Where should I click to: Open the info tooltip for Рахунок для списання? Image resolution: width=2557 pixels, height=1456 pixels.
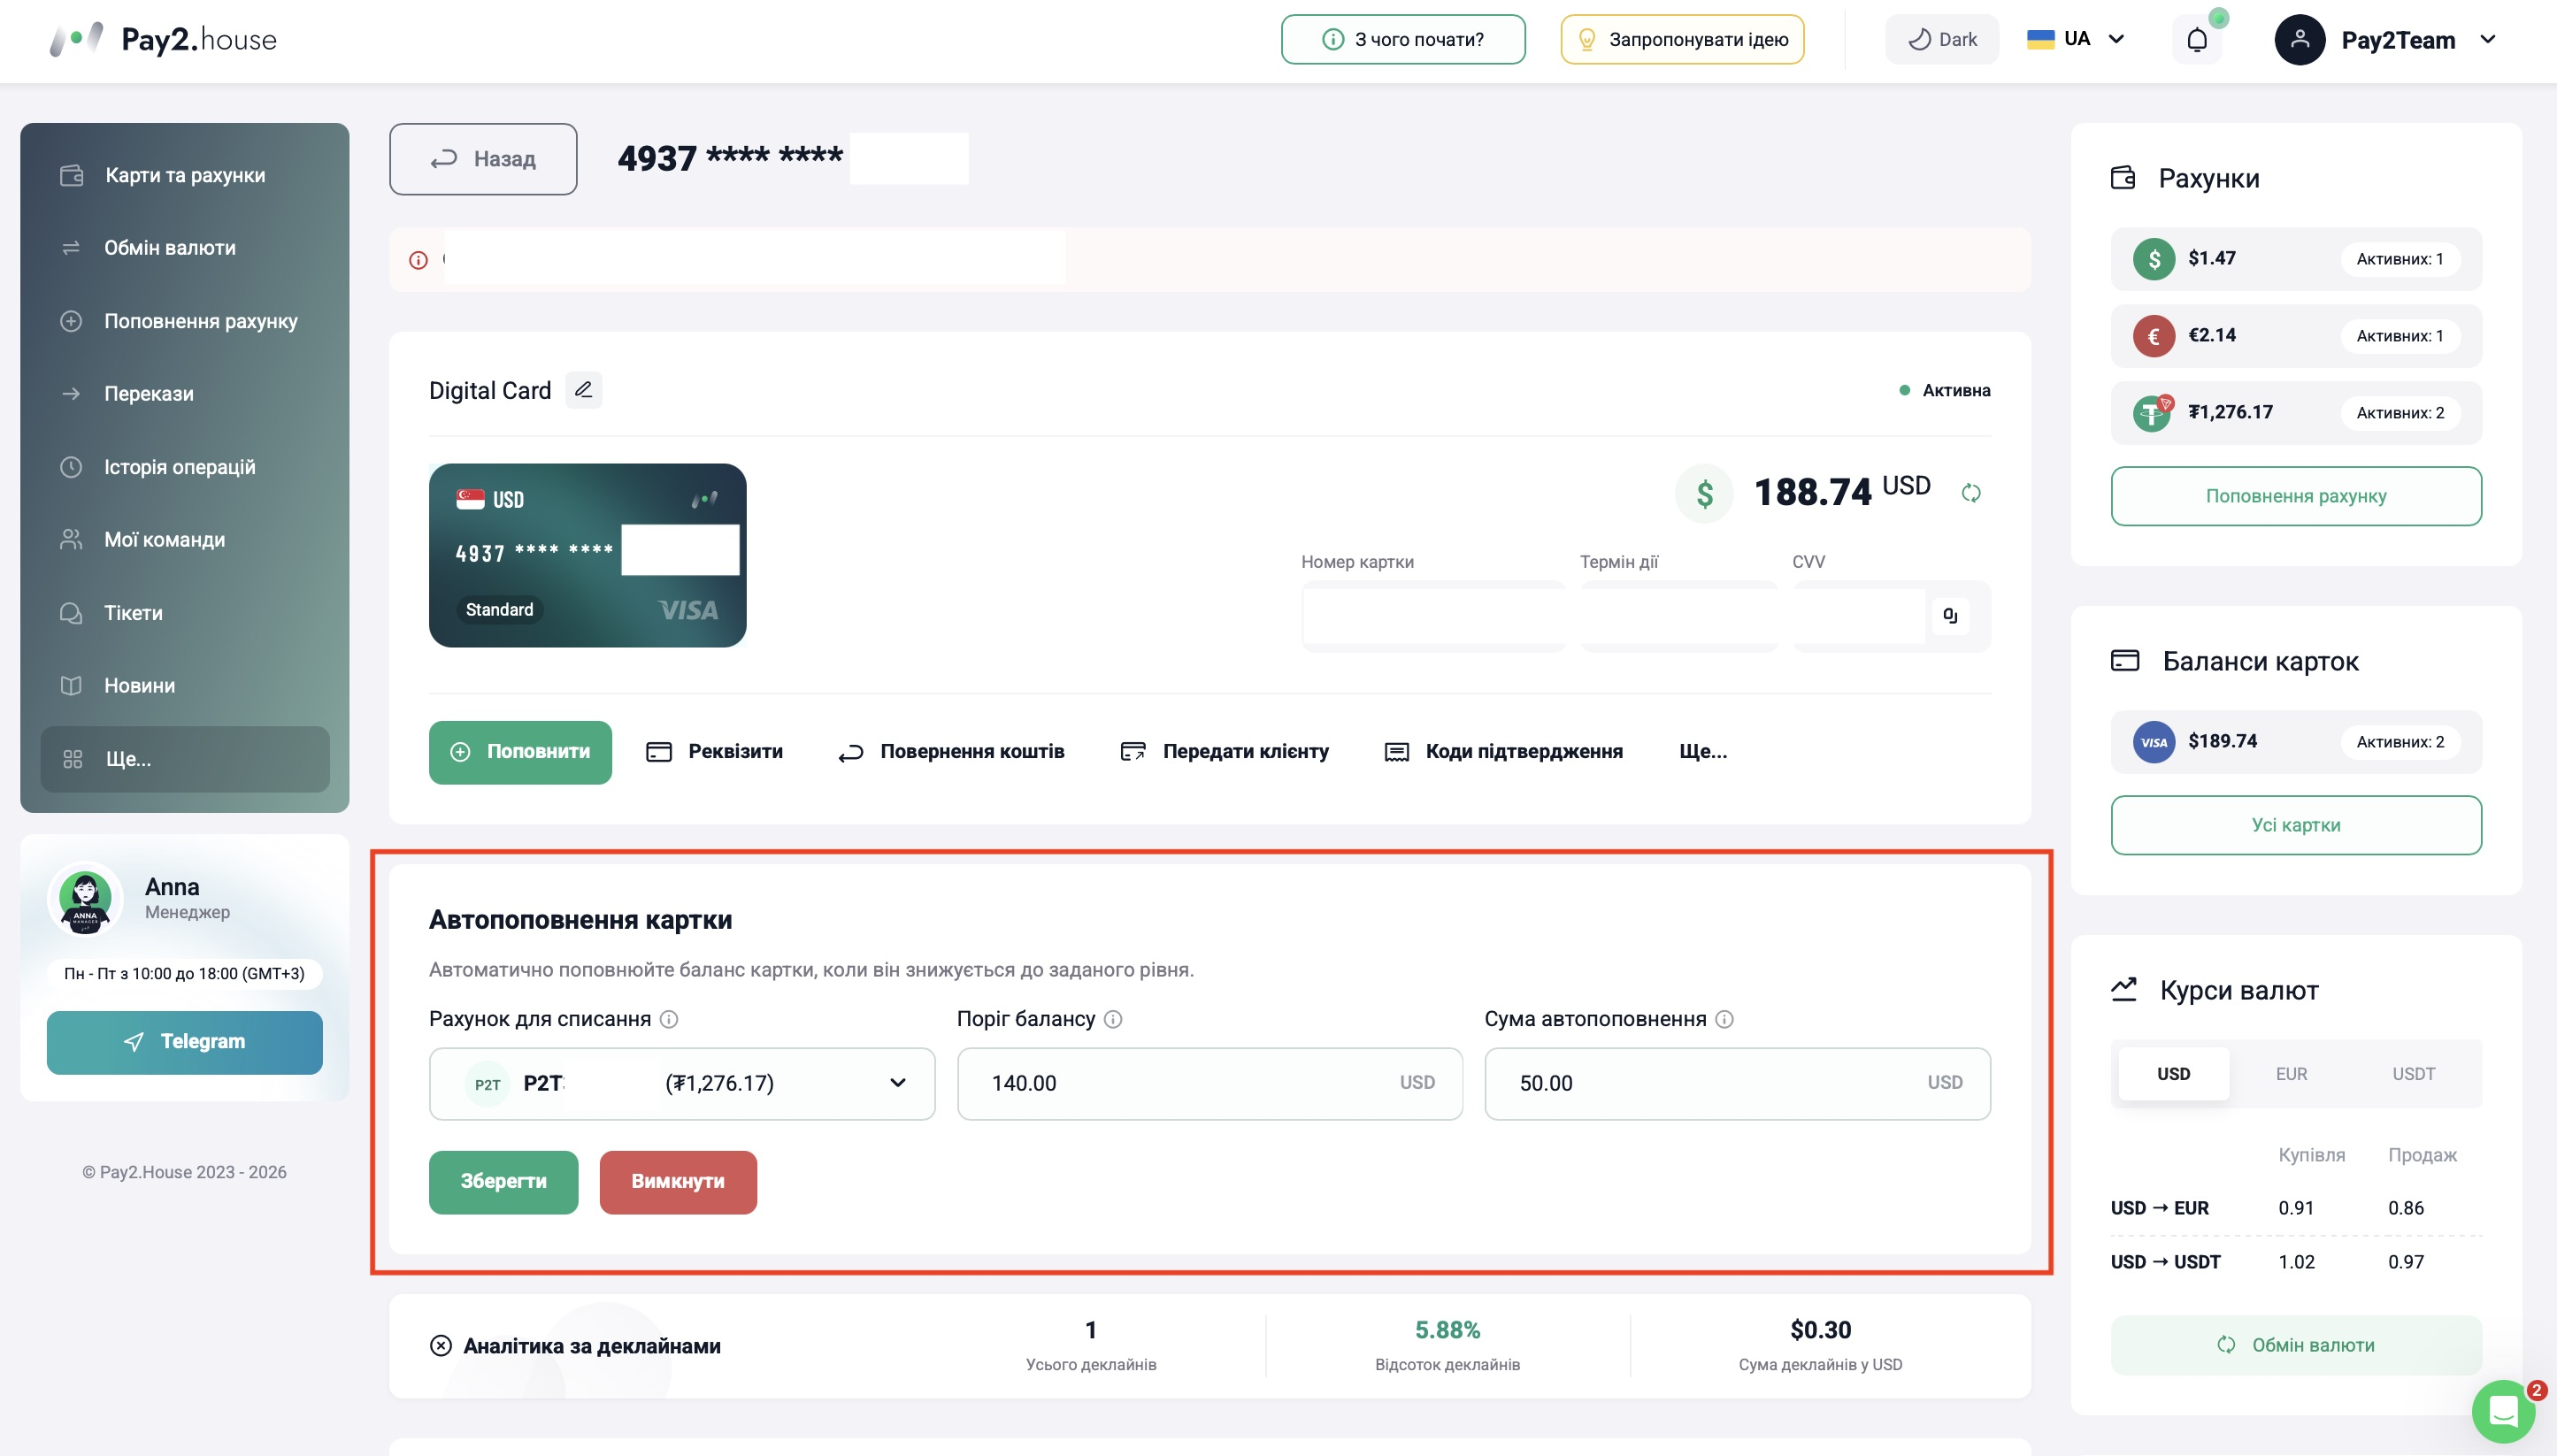click(669, 1019)
